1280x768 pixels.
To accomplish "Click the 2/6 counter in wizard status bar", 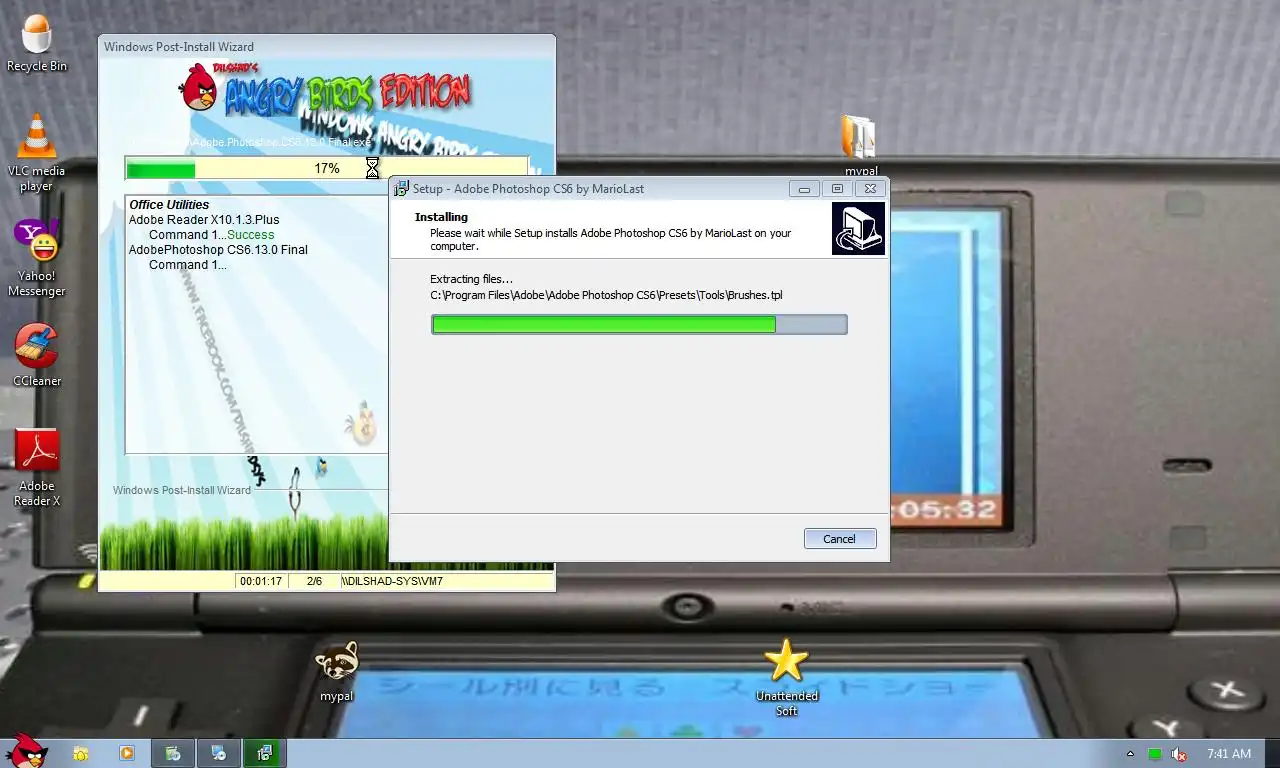I will tap(314, 581).
